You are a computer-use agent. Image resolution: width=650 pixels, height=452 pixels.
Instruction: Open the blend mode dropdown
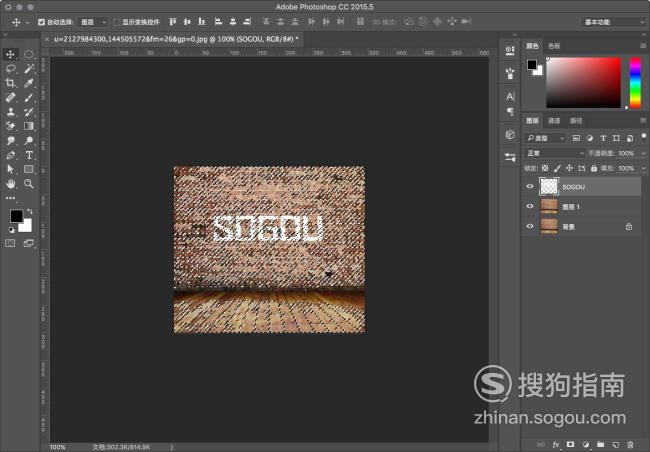click(555, 153)
